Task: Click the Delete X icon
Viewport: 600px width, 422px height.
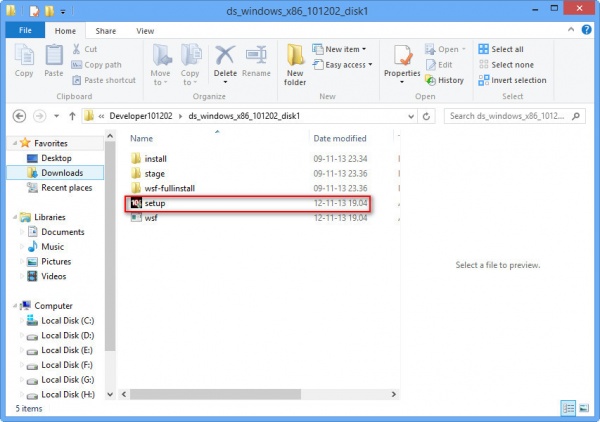Action: [225, 55]
